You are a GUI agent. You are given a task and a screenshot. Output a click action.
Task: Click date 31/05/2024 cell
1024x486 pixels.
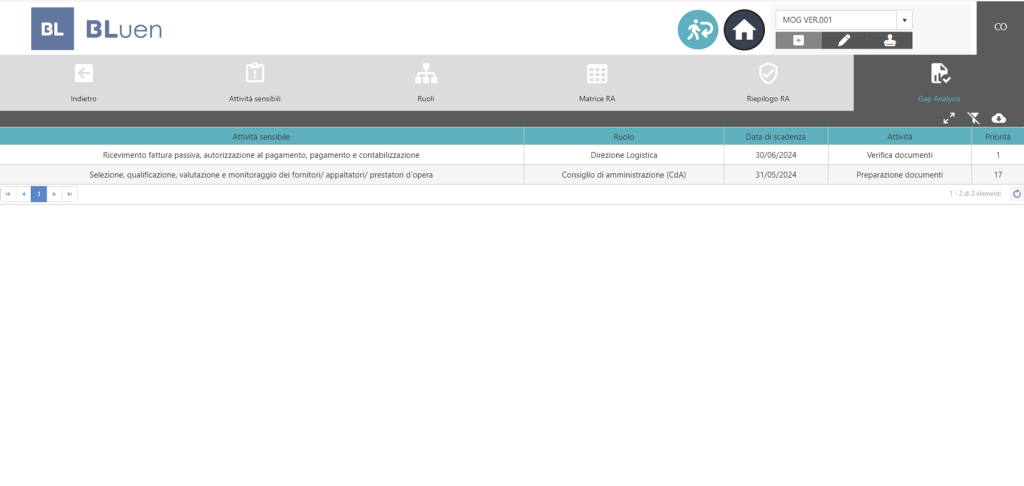point(776,175)
